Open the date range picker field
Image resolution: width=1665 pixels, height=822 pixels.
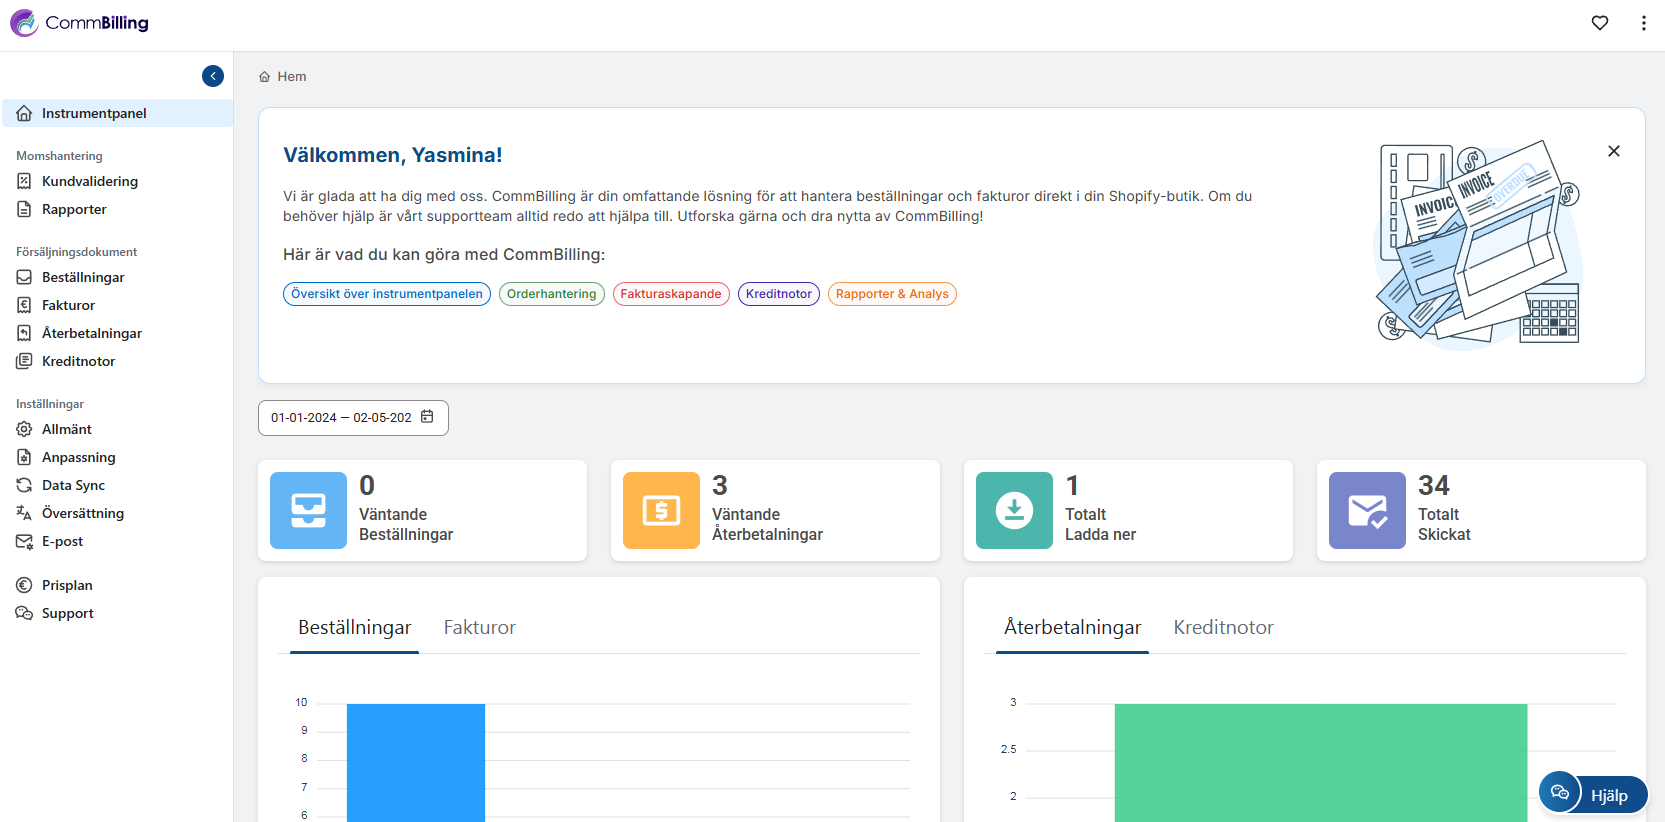[x=341, y=418]
